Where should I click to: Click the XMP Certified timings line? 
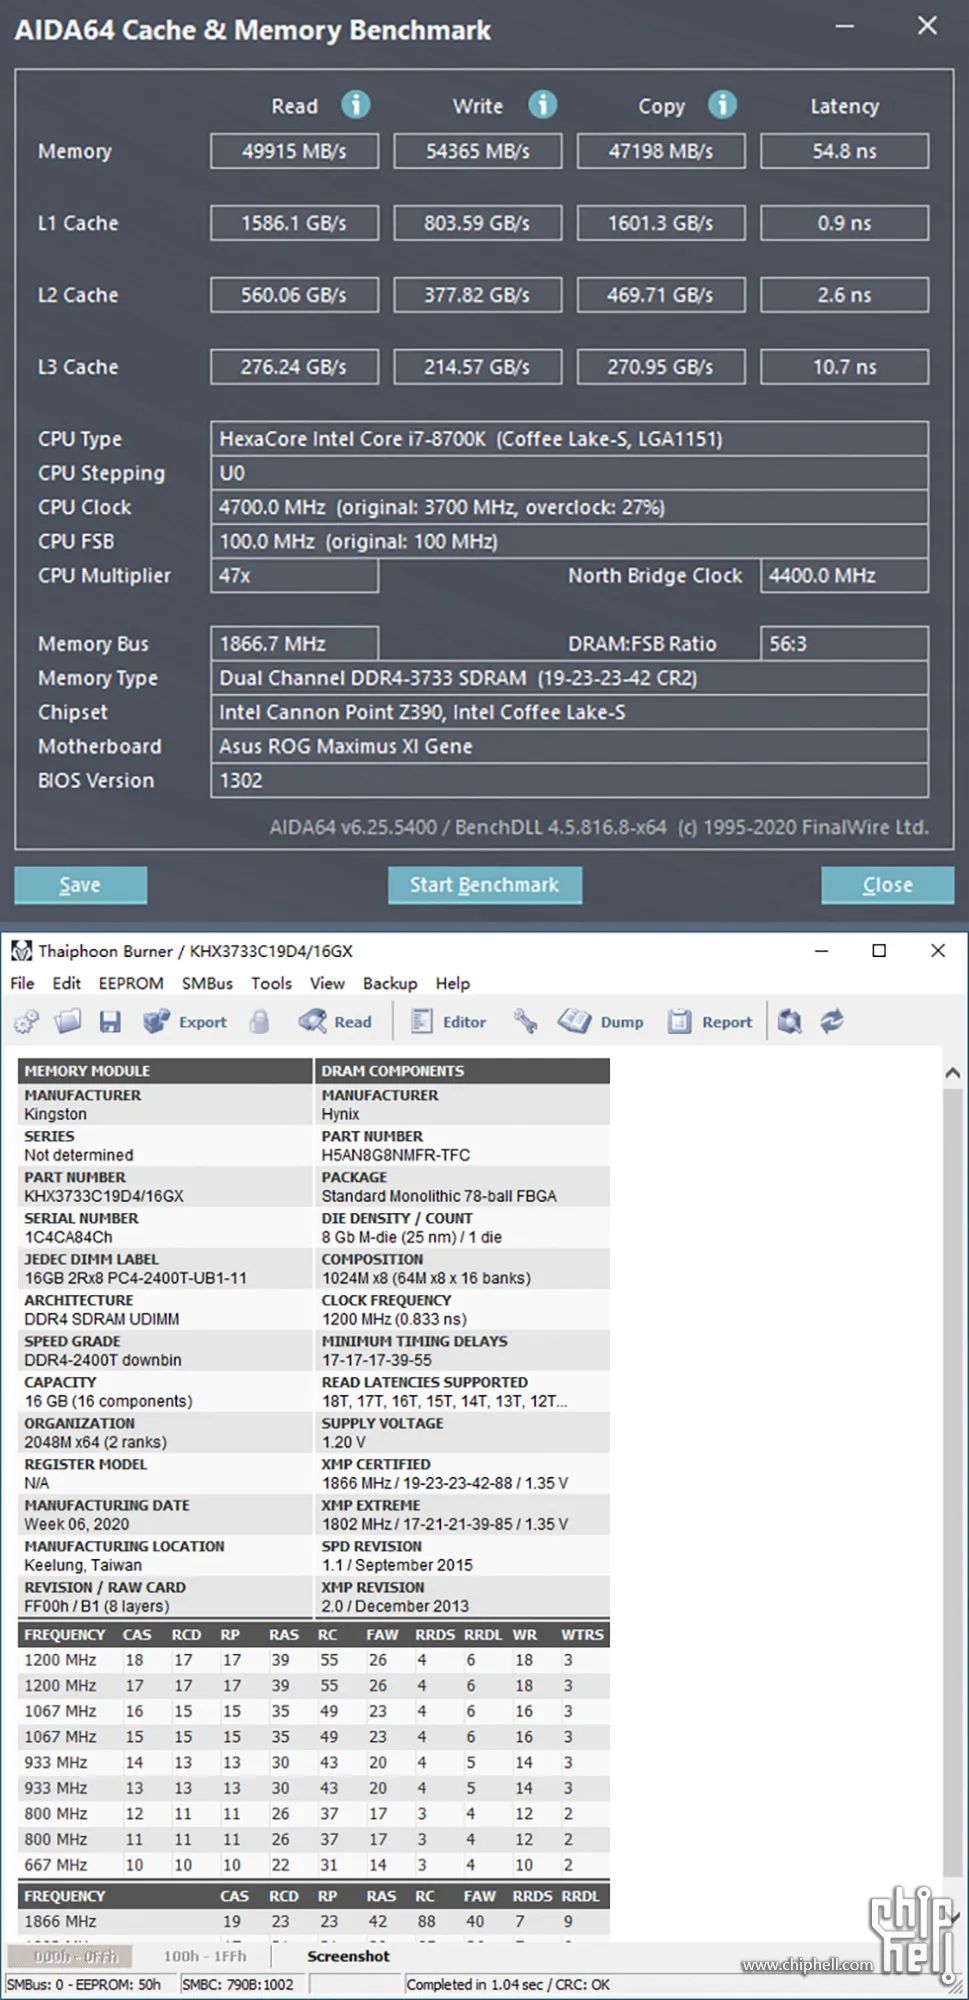[x=445, y=1483]
